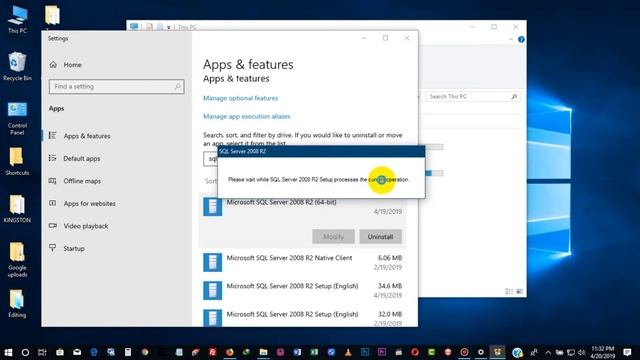Image resolution: width=640 pixels, height=360 pixels.
Task: Show hidden system tray icons
Action: pos(548,352)
